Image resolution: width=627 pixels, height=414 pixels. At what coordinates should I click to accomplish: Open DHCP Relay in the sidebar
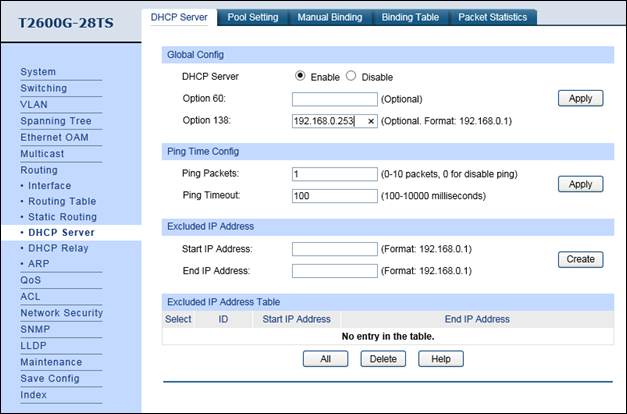coord(58,248)
